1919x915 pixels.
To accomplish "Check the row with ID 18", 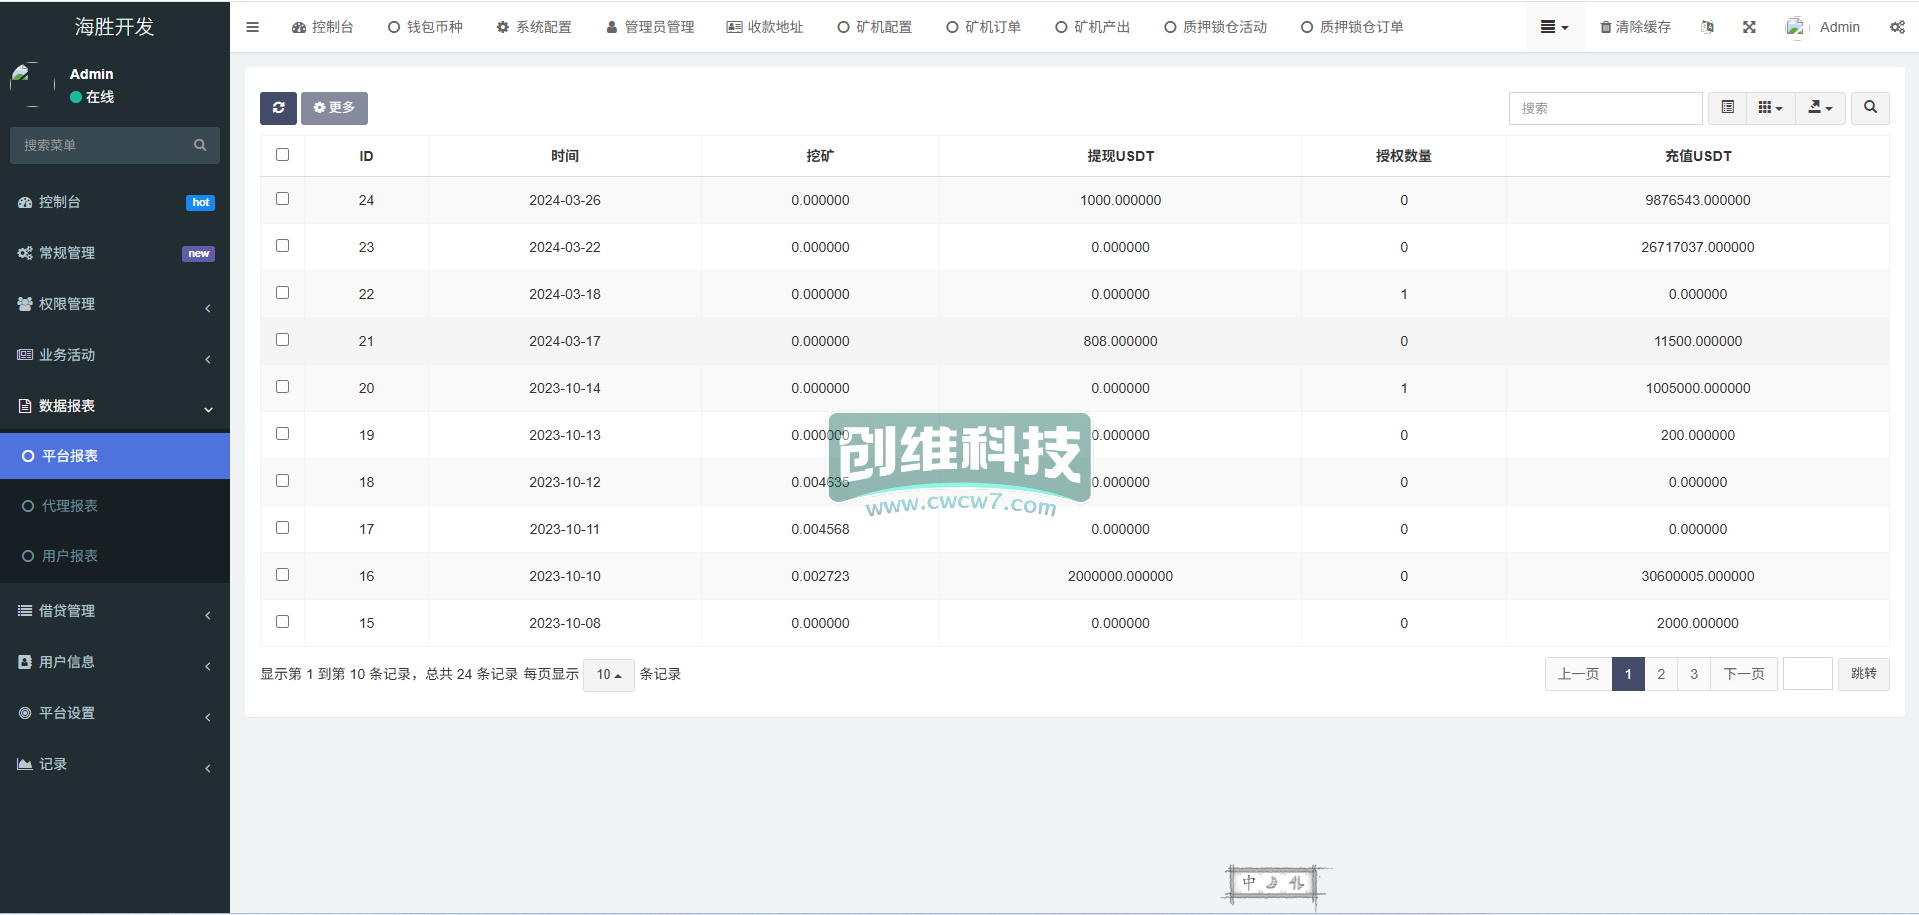I will tap(282, 481).
